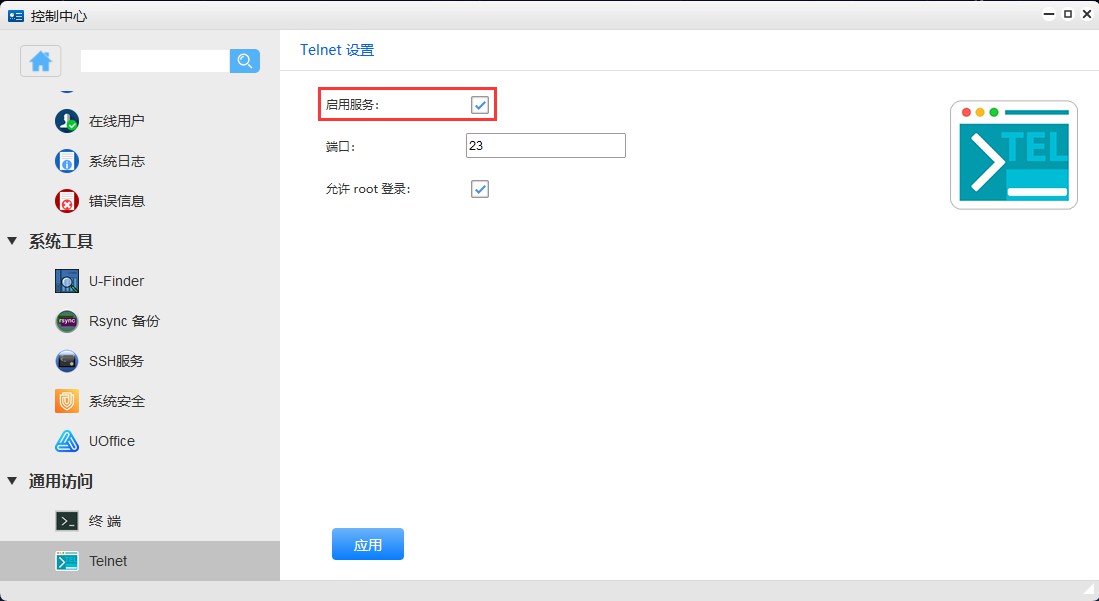Click inside the 端口 port input field

[x=545, y=145]
